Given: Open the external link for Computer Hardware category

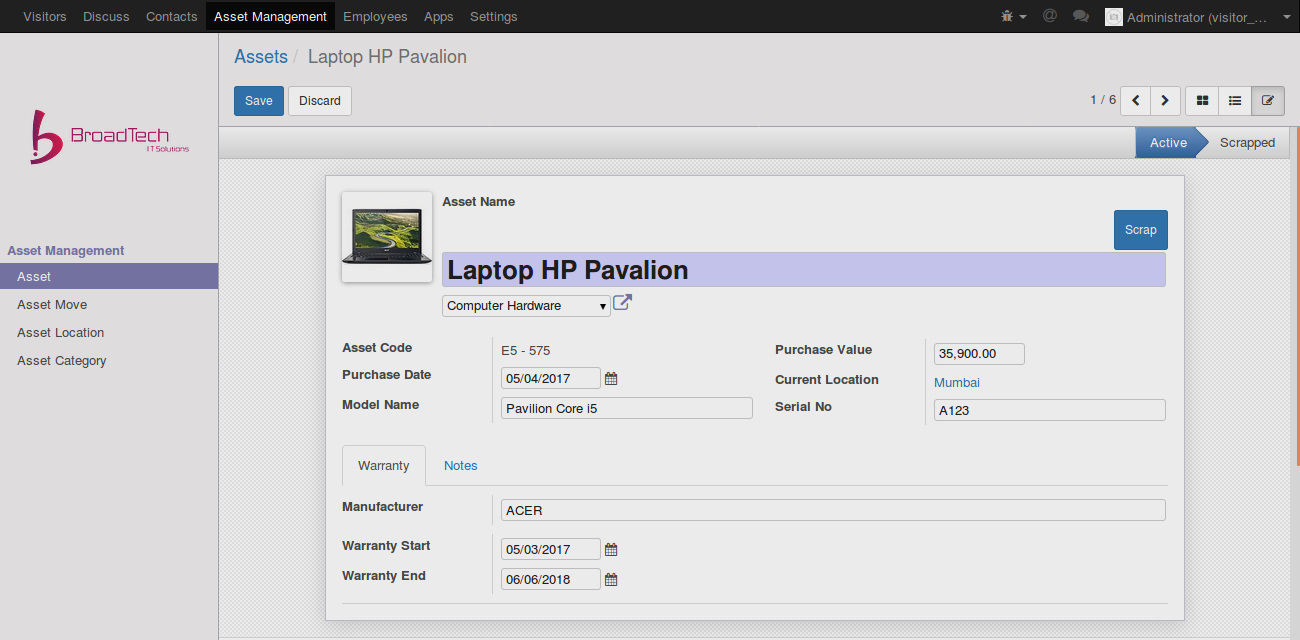Looking at the screenshot, I should pos(622,303).
